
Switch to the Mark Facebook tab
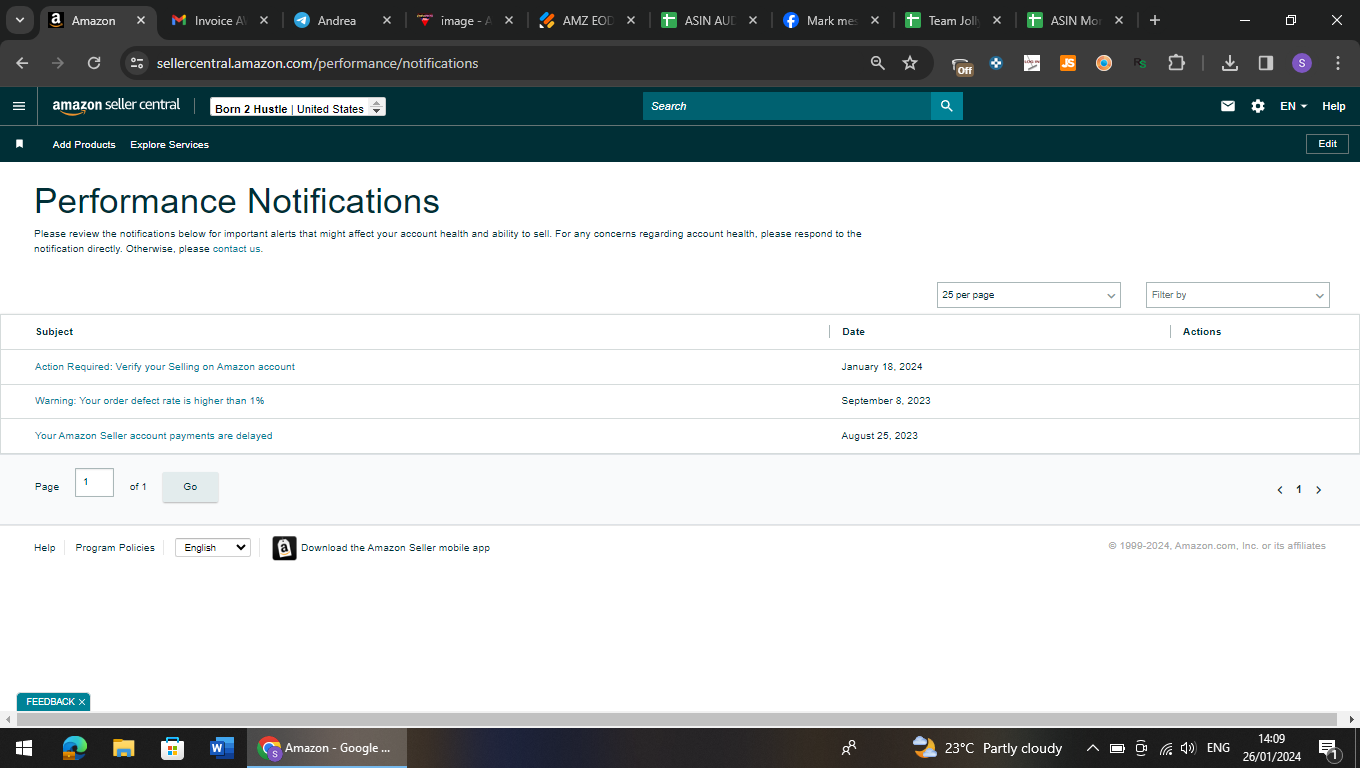click(x=832, y=21)
